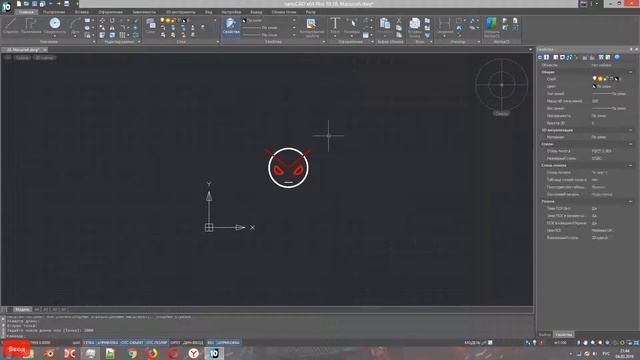This screenshot has height=360, width=640.
Task: Open the Слои layers manager icon
Action: (x=151, y=25)
